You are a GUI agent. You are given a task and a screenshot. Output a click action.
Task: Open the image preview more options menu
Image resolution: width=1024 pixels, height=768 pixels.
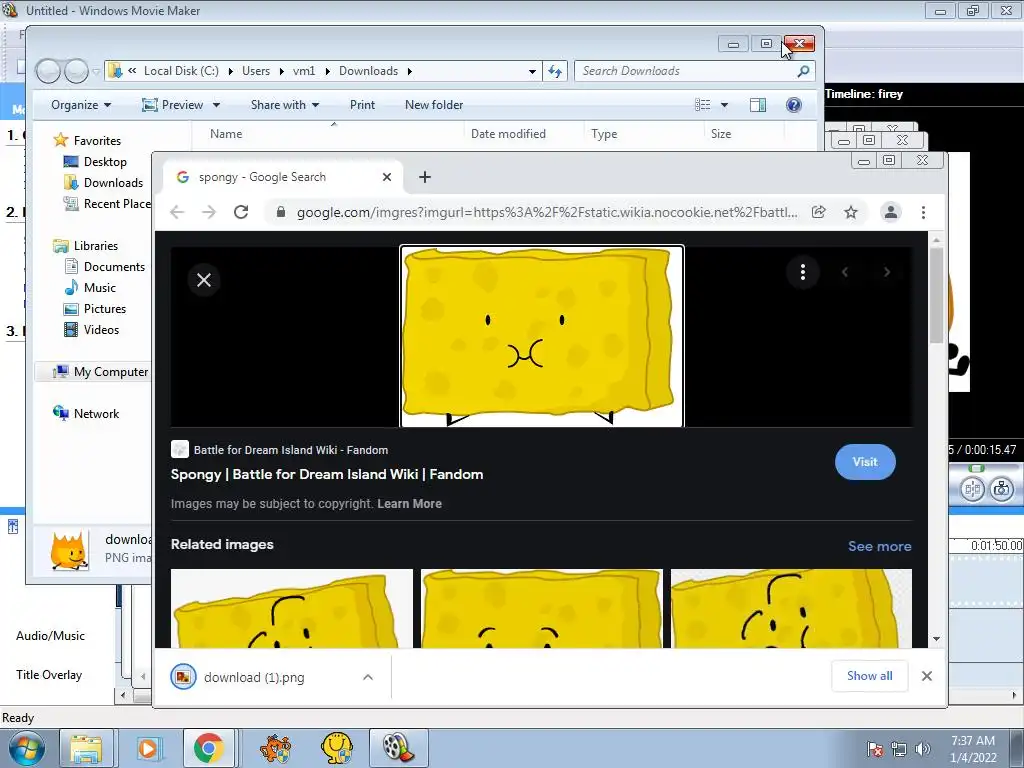[803, 272]
